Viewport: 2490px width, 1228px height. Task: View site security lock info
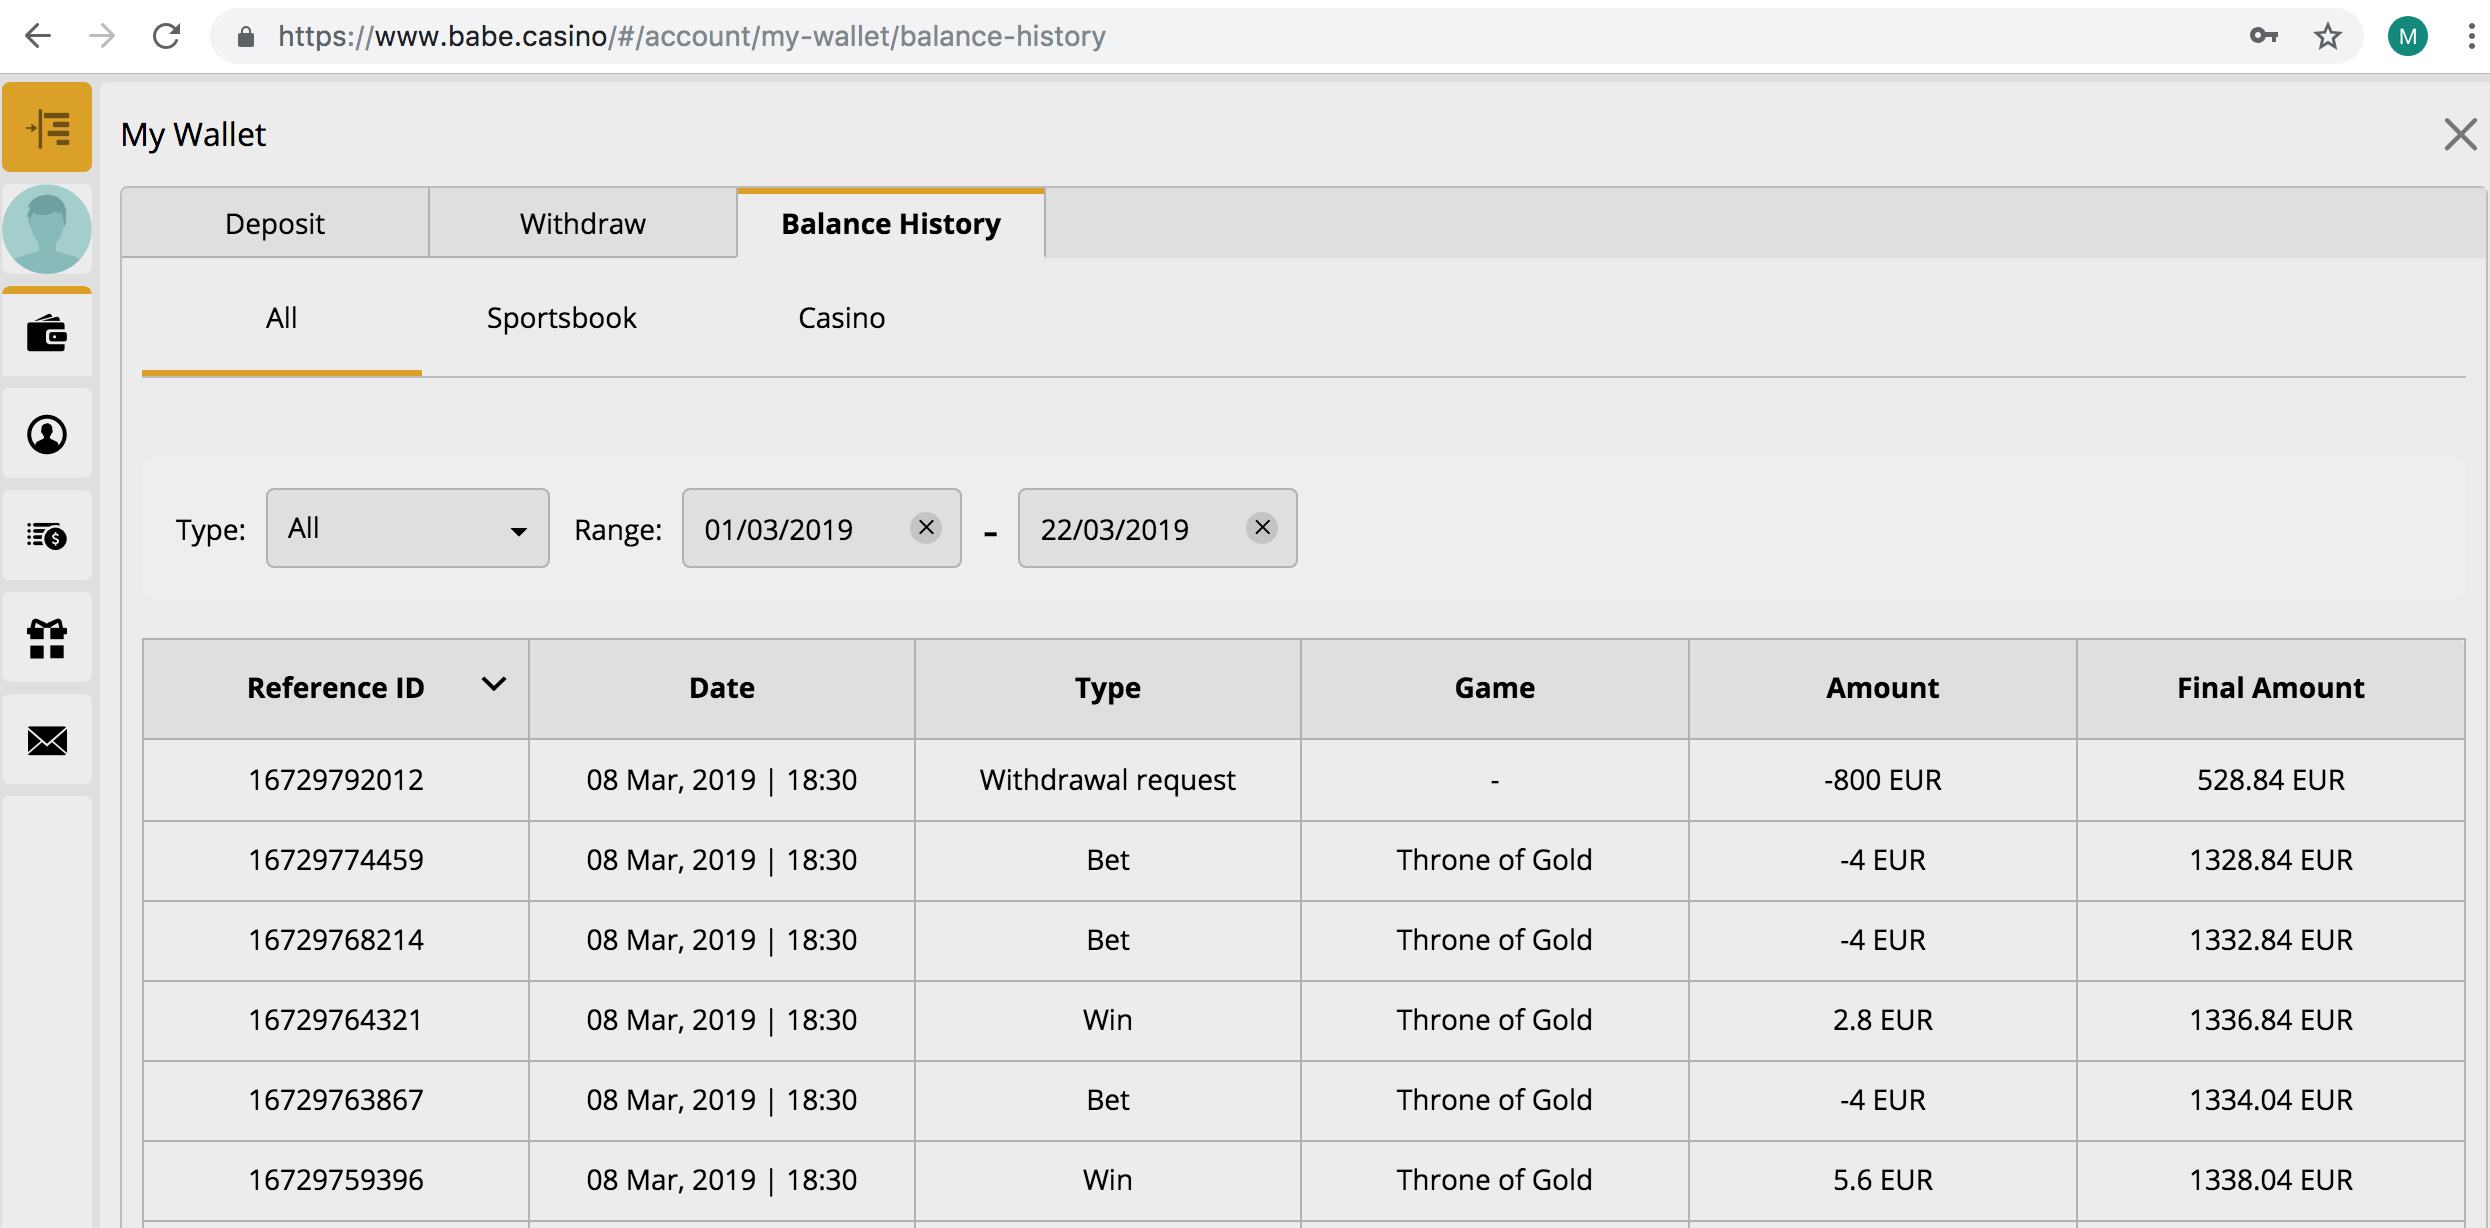(245, 36)
